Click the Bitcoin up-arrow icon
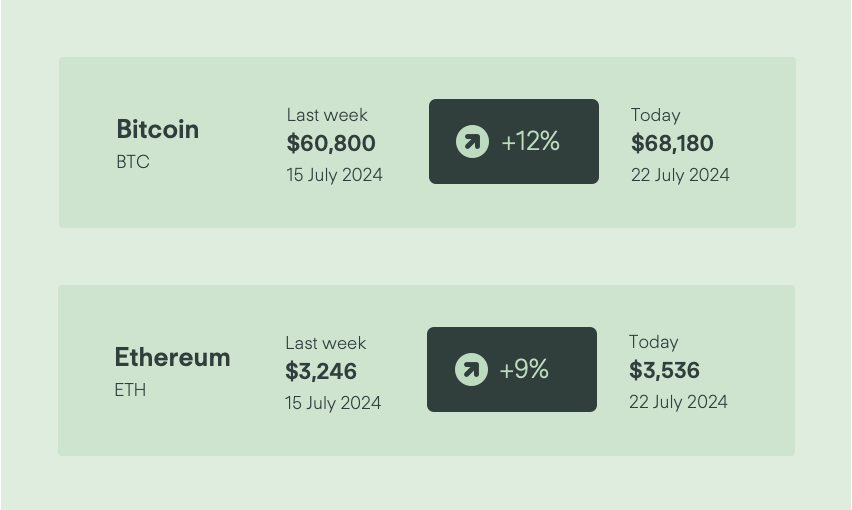Image resolution: width=852 pixels, height=510 pixels. 472,142
